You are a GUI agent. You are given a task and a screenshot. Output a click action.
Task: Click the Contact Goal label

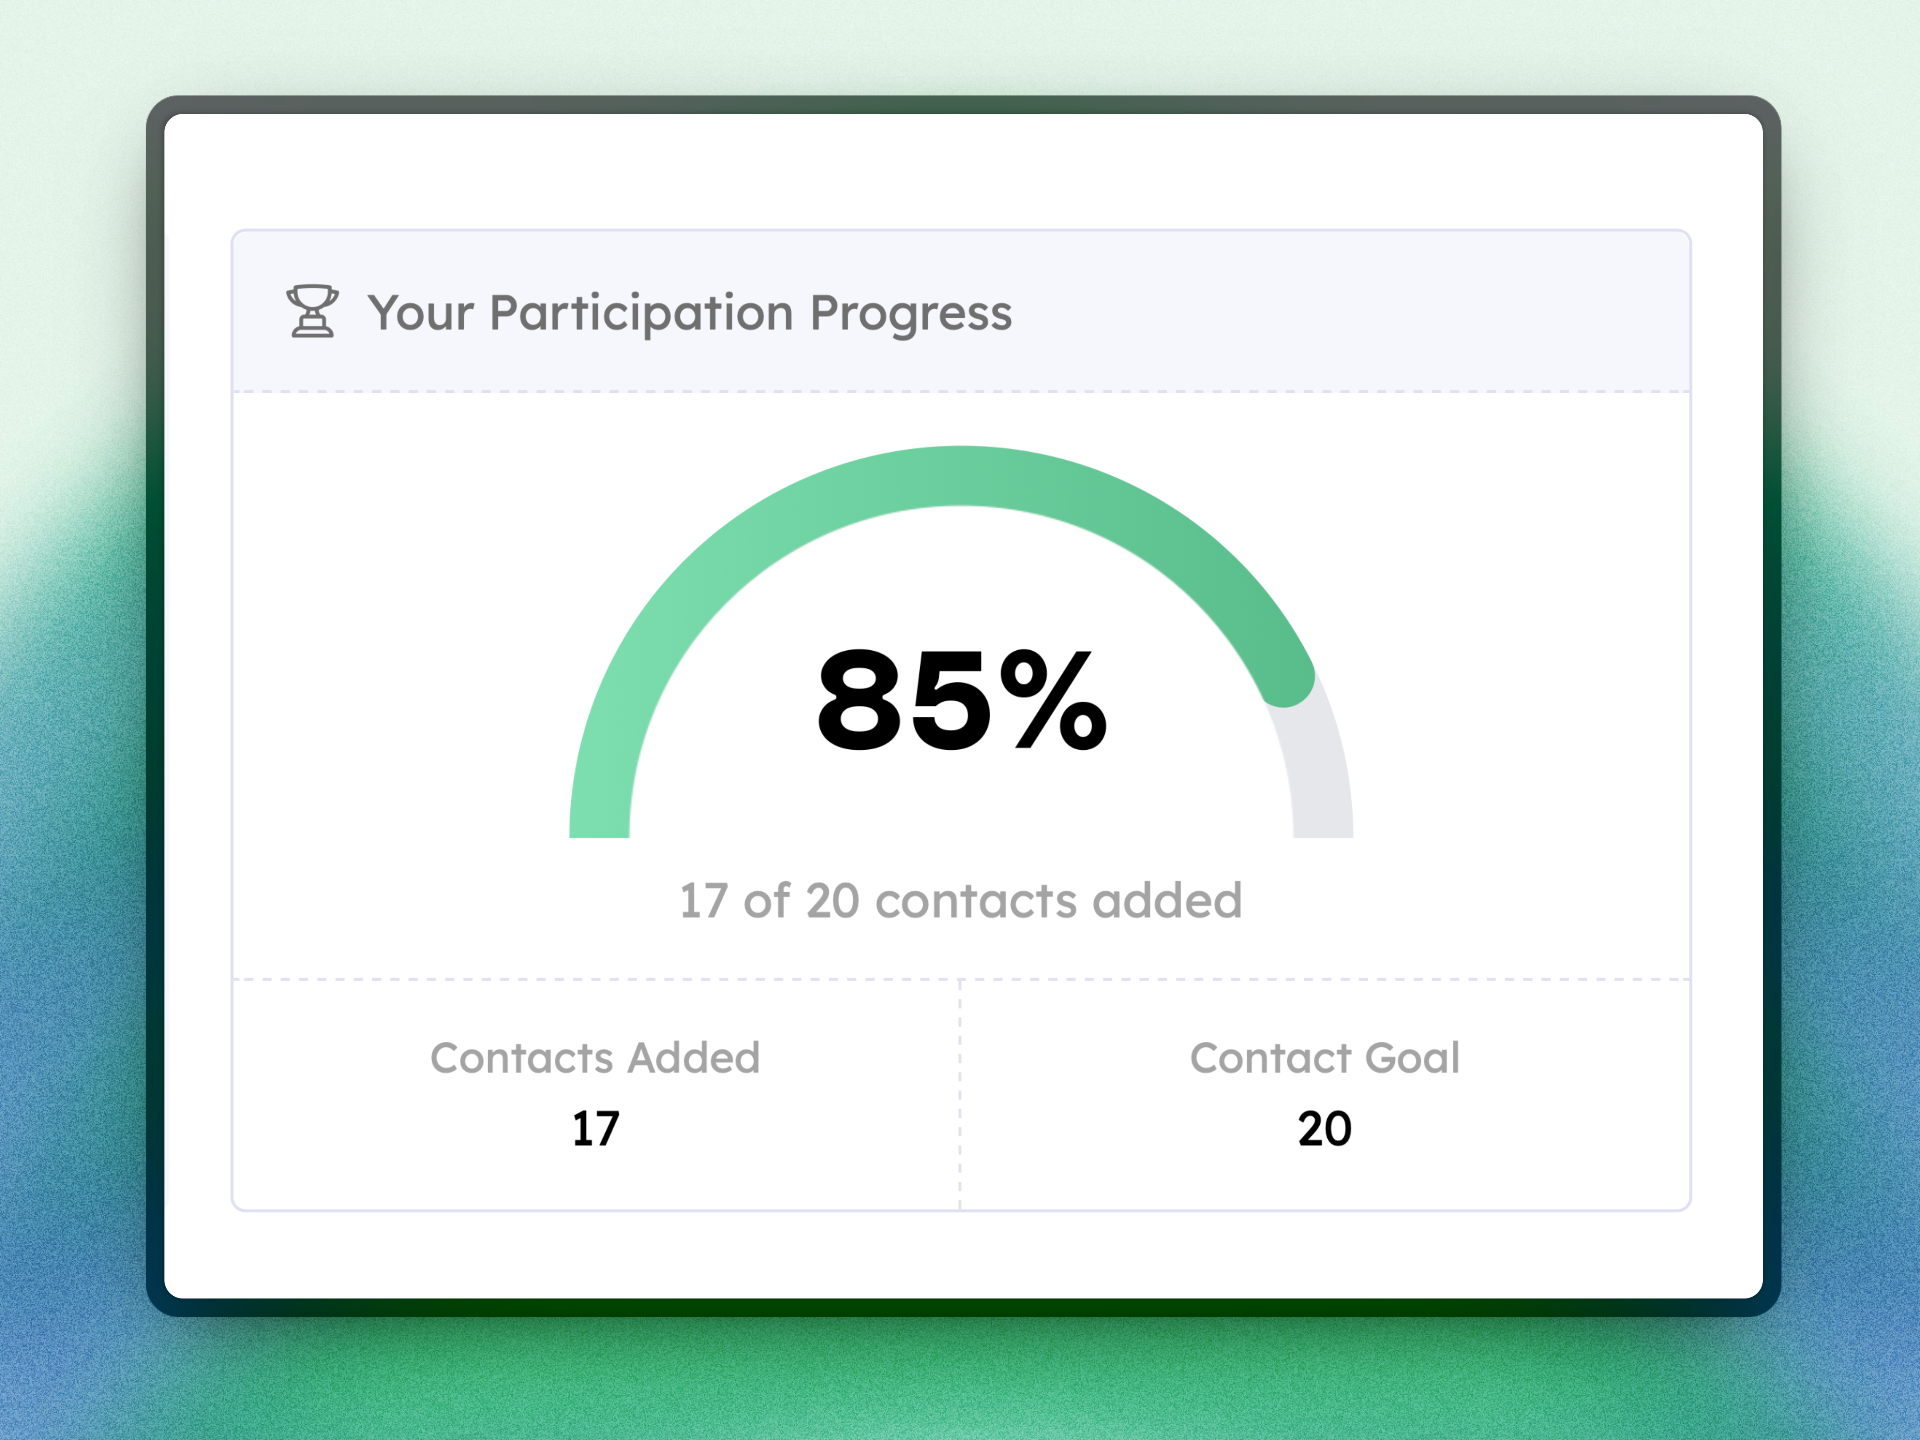click(1325, 1058)
